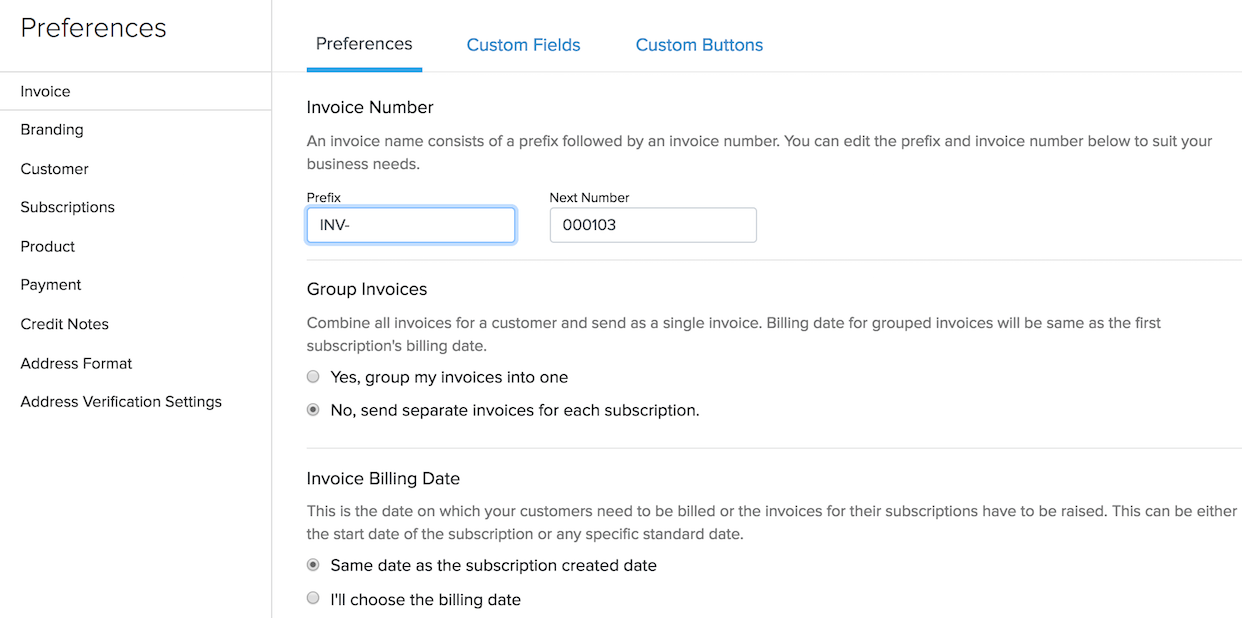Open Address Format settings
Screen dimensions: 1242x618
click(x=76, y=363)
